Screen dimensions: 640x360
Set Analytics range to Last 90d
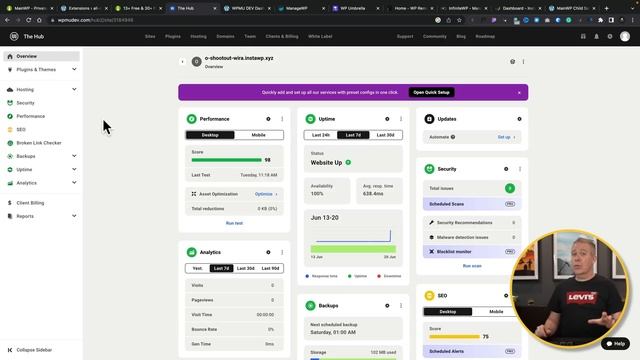pyautogui.click(x=270, y=268)
